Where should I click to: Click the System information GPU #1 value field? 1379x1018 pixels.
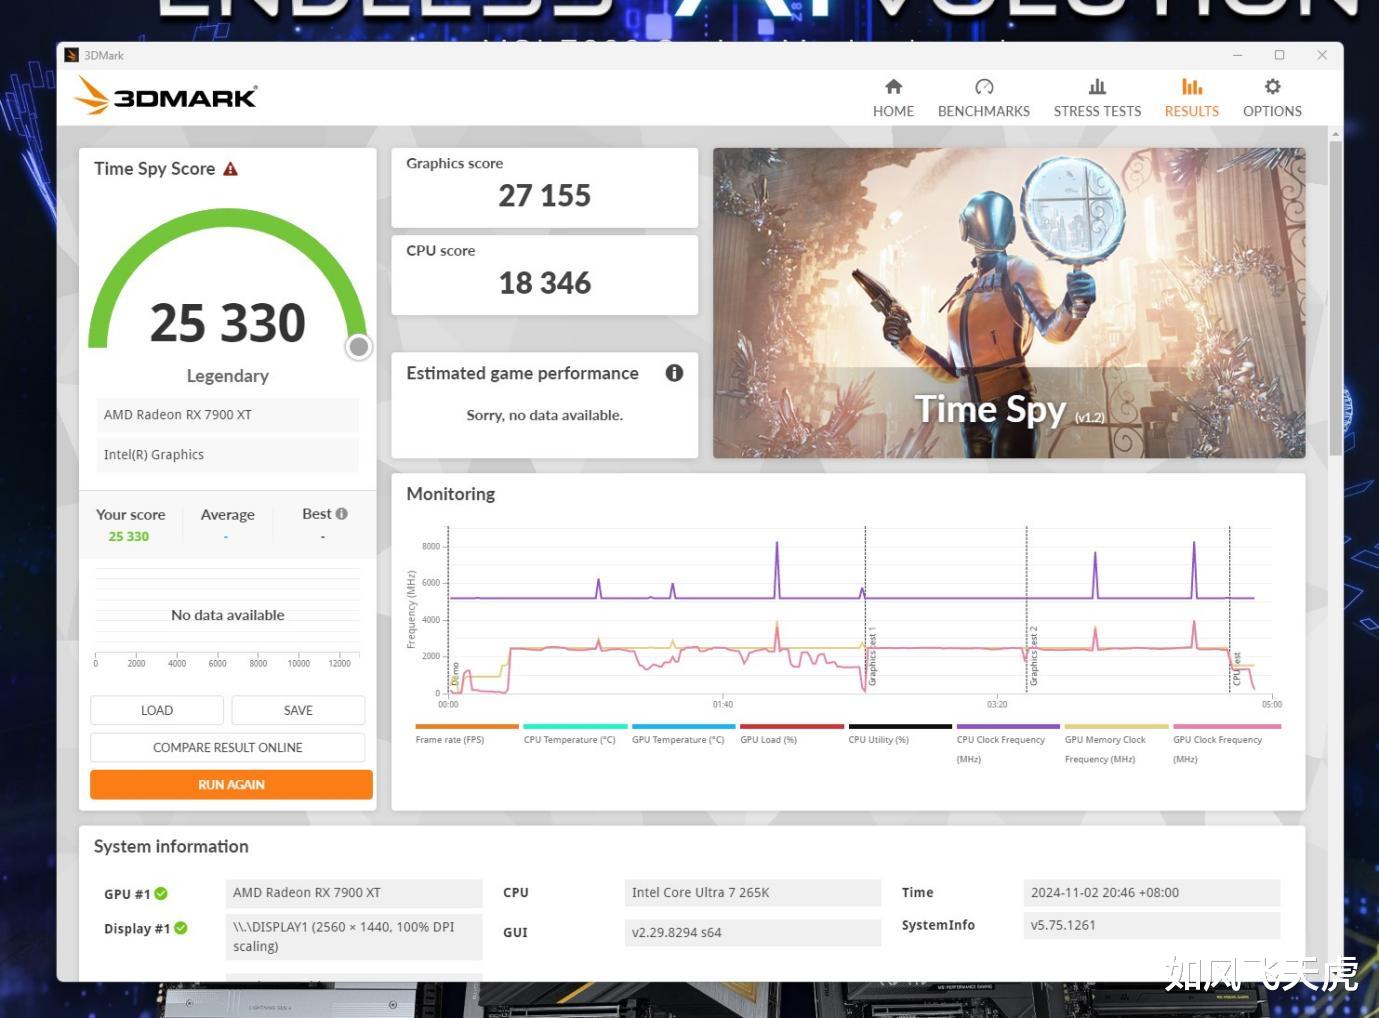[x=354, y=892]
